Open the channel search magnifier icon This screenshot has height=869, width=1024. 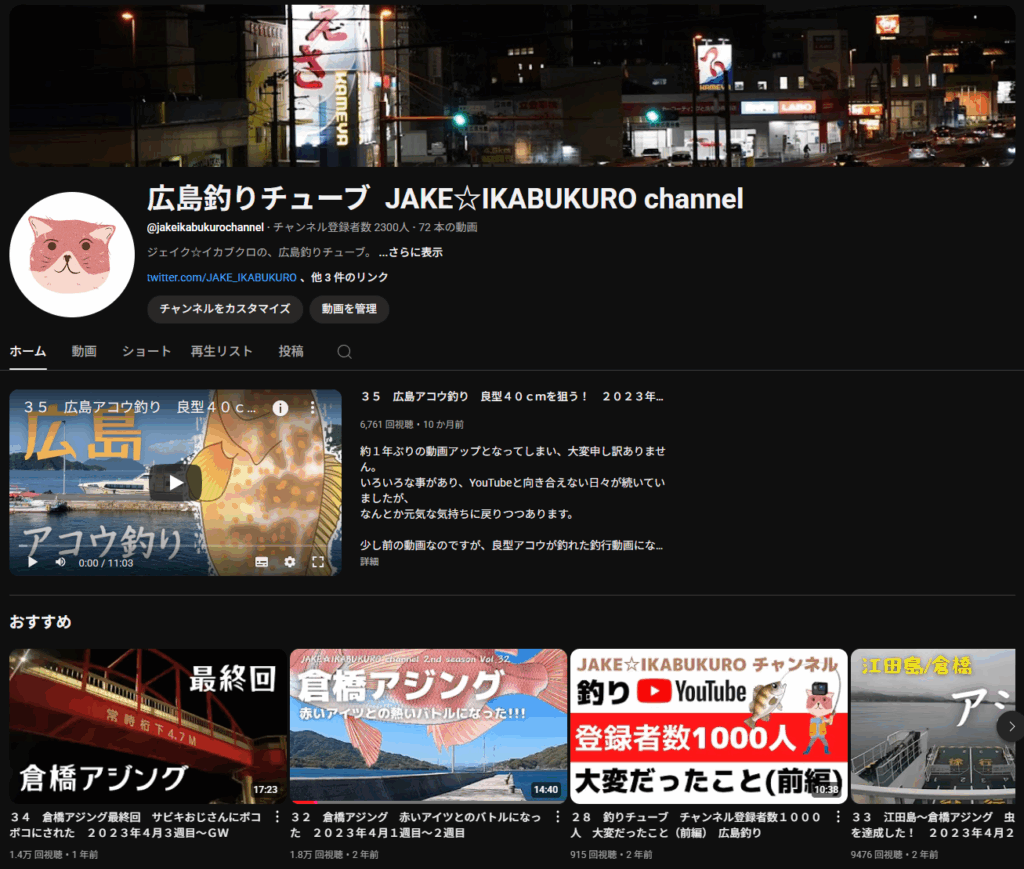(x=344, y=352)
